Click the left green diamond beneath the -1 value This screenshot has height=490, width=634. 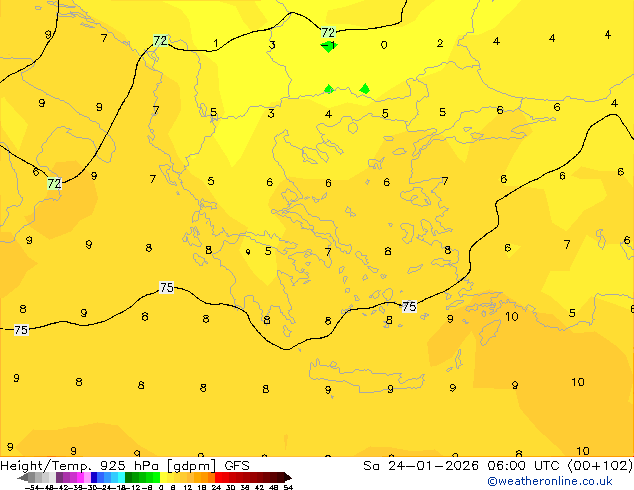(x=329, y=89)
